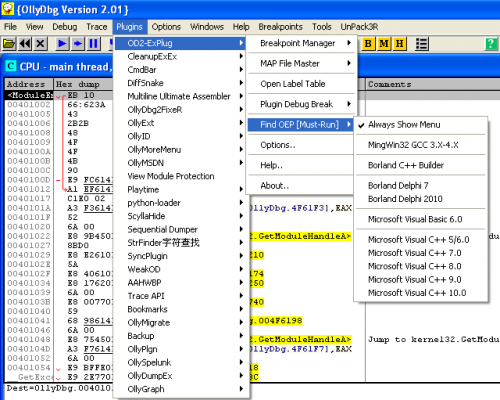Expand the Find OEP [Must-Run] submenu

coord(301,125)
